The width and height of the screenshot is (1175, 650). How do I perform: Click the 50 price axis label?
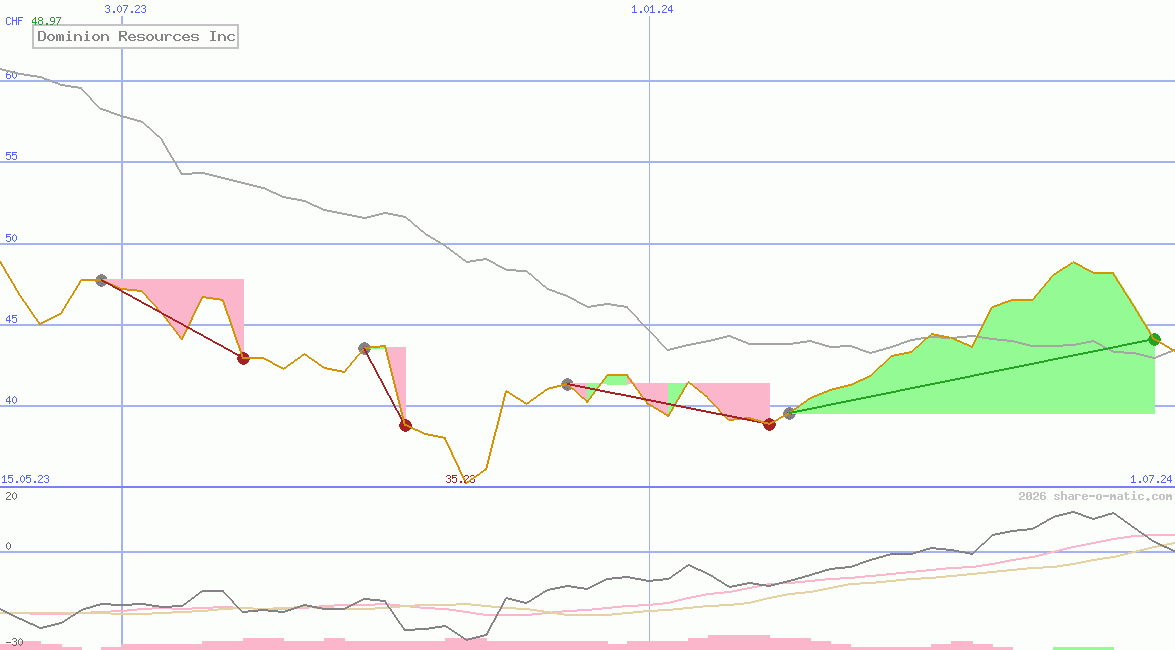[x=11, y=238]
